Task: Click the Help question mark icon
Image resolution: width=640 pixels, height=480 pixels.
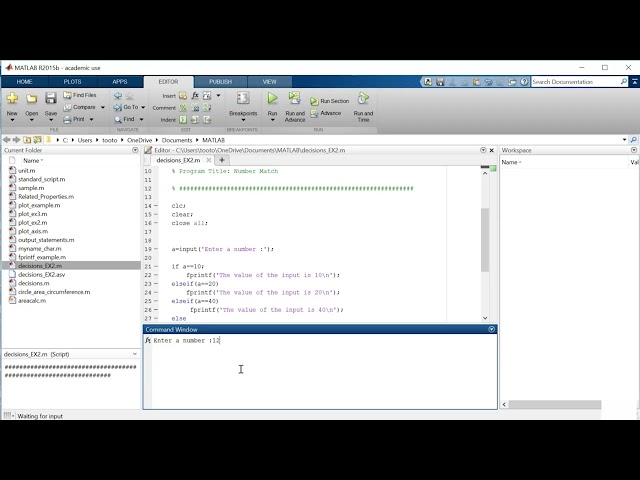Action: 524,82
